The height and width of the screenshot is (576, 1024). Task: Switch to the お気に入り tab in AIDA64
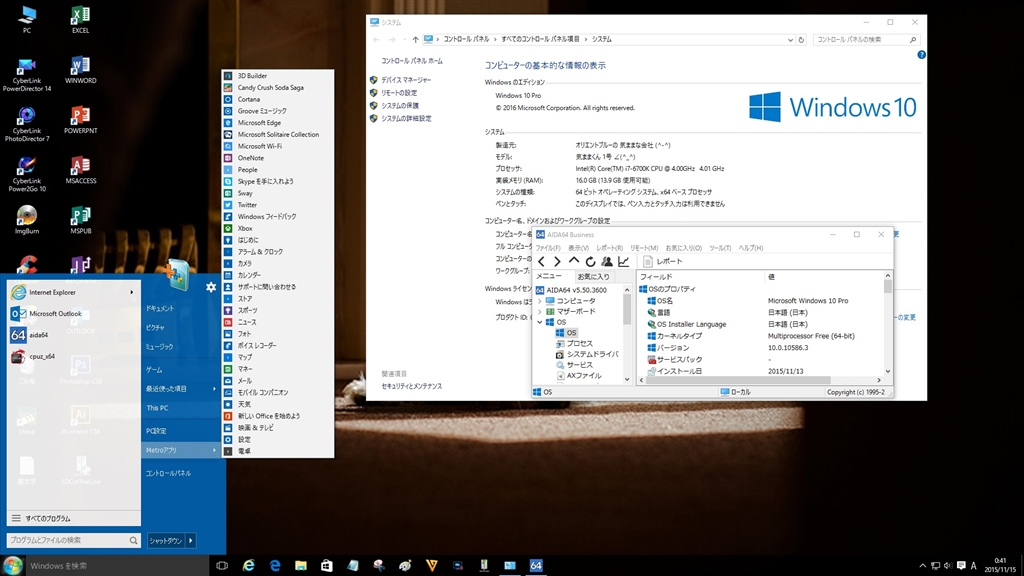coord(593,277)
